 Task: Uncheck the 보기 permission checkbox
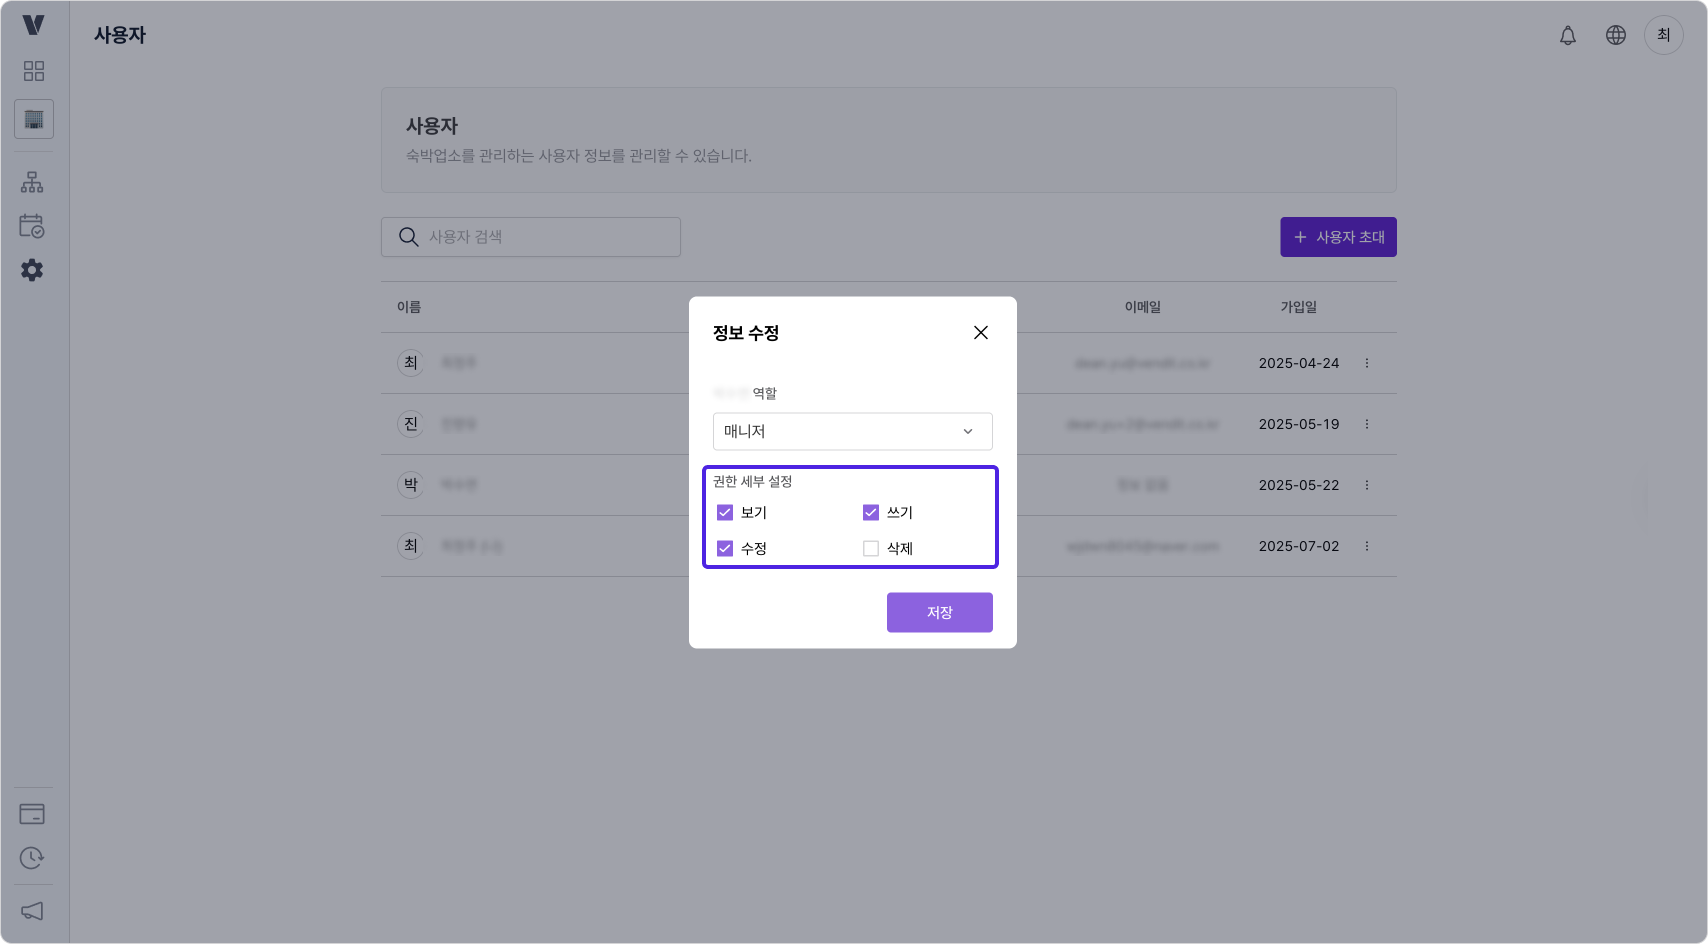click(x=724, y=512)
